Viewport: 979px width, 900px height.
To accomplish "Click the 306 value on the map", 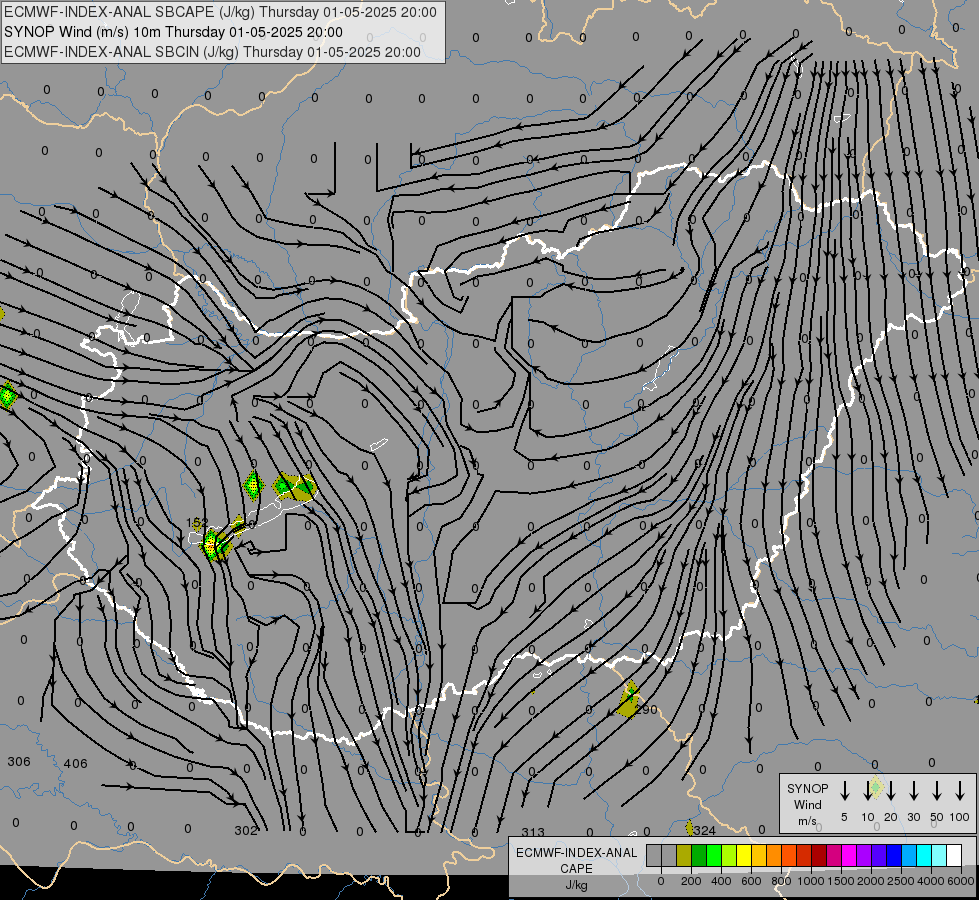I will [19, 761].
